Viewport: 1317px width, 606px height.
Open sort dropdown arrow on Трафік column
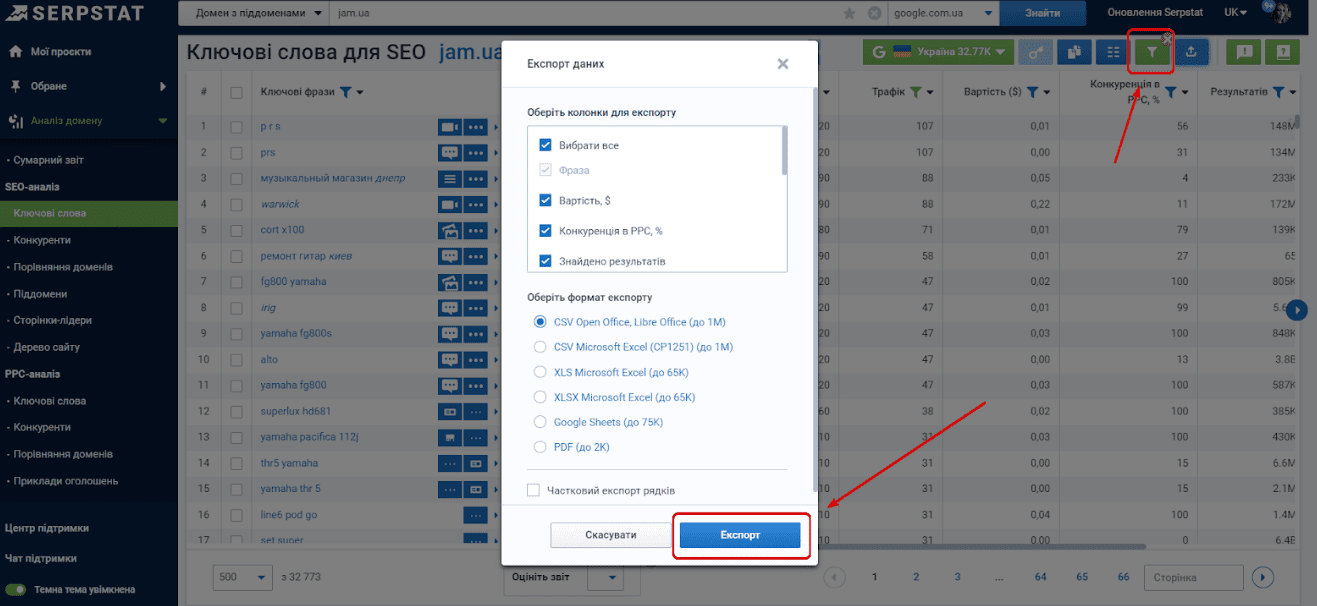tap(931, 93)
